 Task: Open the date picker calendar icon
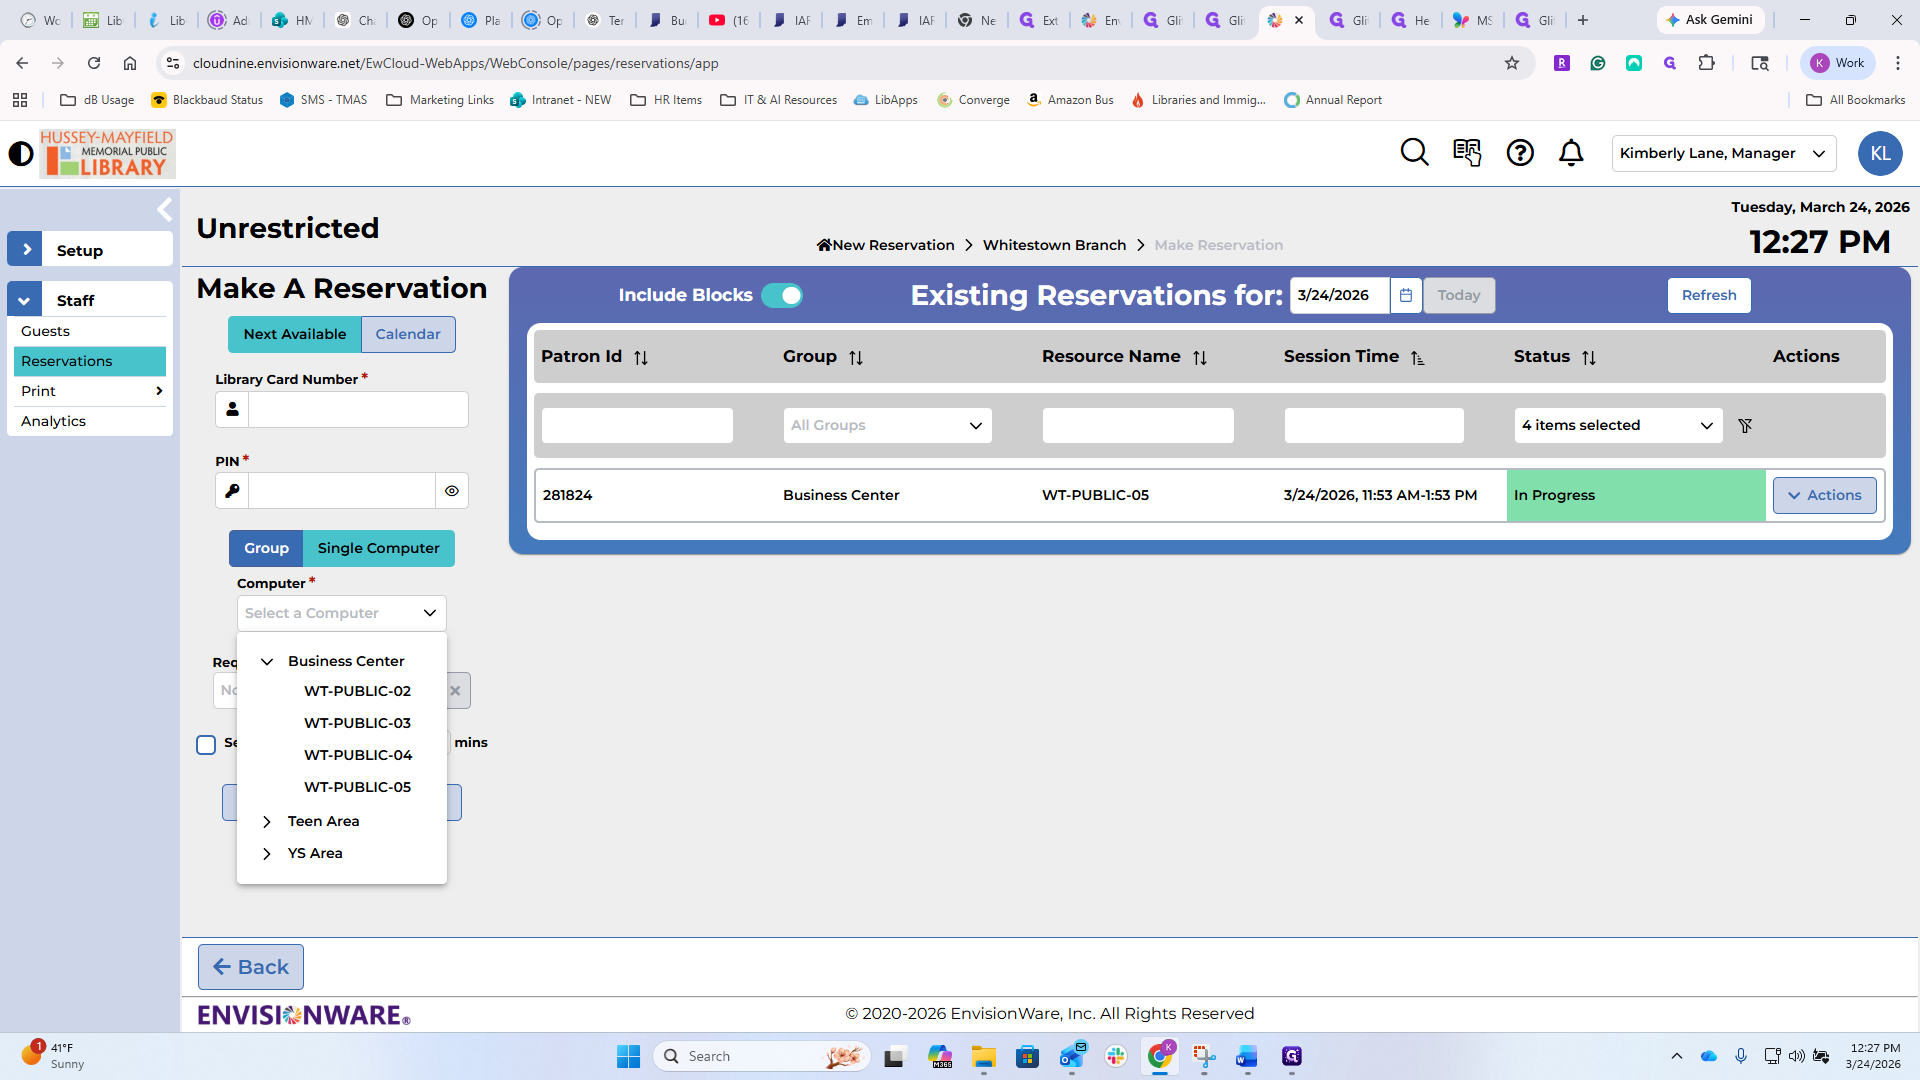click(x=1405, y=295)
